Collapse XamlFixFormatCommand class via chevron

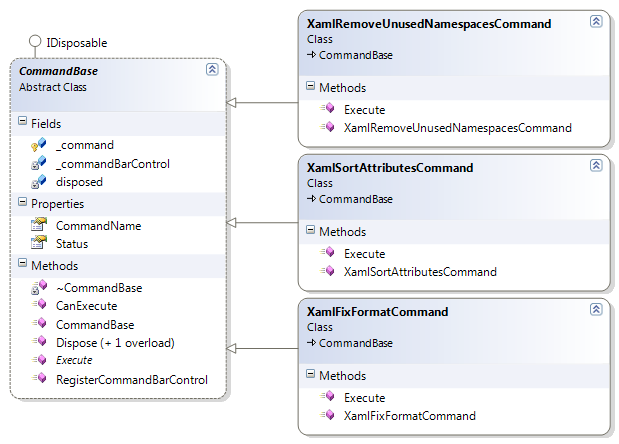click(x=596, y=309)
